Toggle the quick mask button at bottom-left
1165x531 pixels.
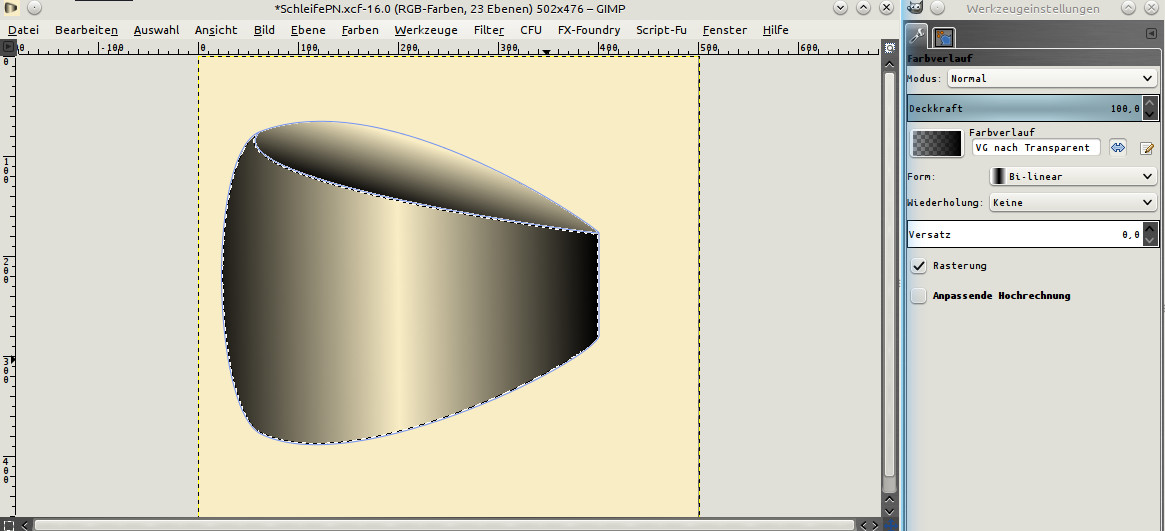point(8,524)
